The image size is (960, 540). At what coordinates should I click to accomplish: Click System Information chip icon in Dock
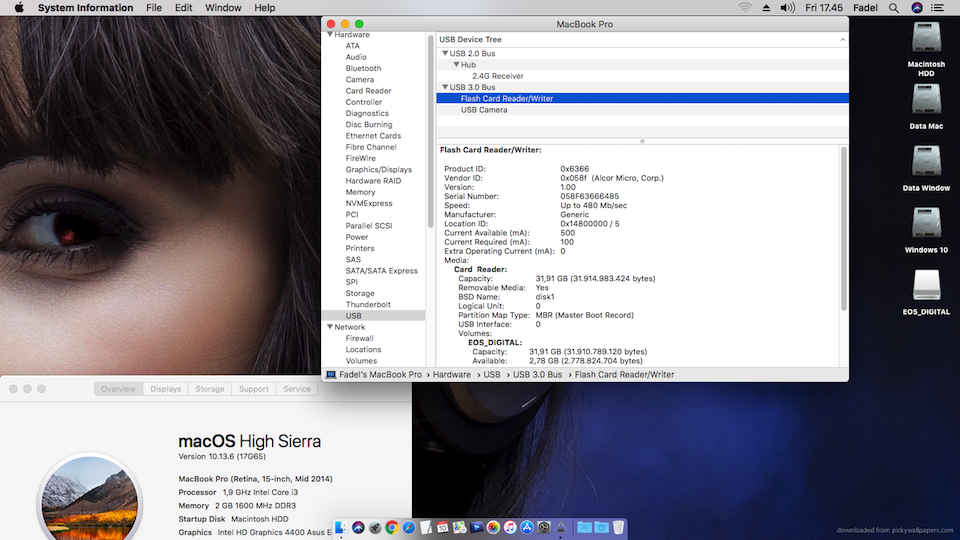[x=560, y=528]
